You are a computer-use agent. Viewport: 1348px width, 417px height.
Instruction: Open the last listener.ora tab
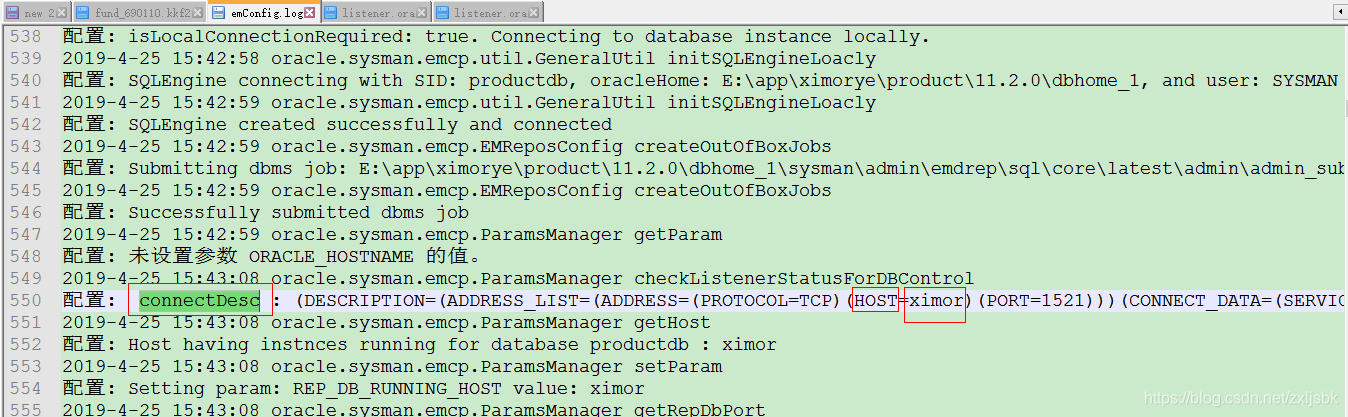[x=488, y=13]
